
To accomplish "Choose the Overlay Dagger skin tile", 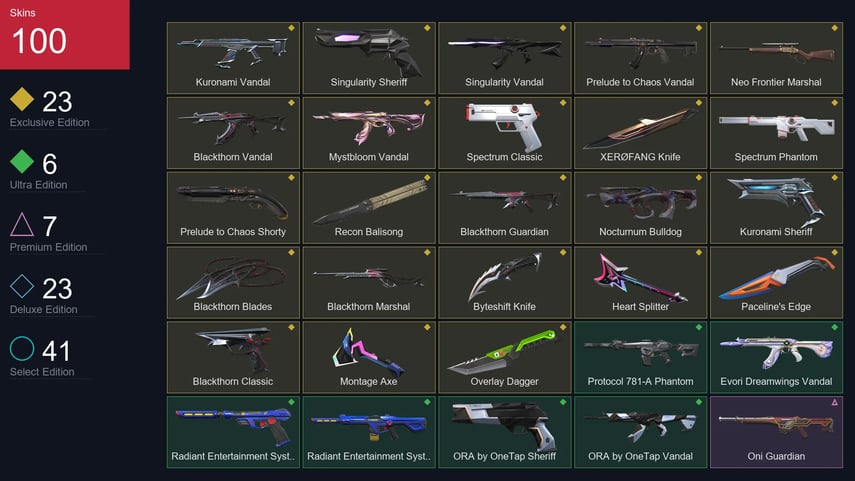I will point(505,357).
